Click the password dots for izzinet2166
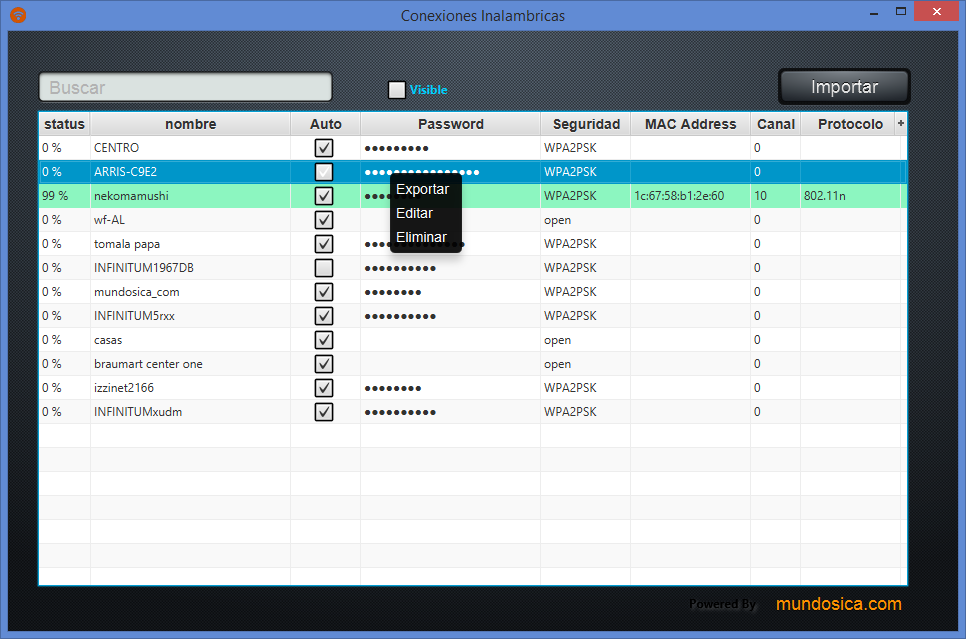This screenshot has height=639, width=966. pos(392,389)
